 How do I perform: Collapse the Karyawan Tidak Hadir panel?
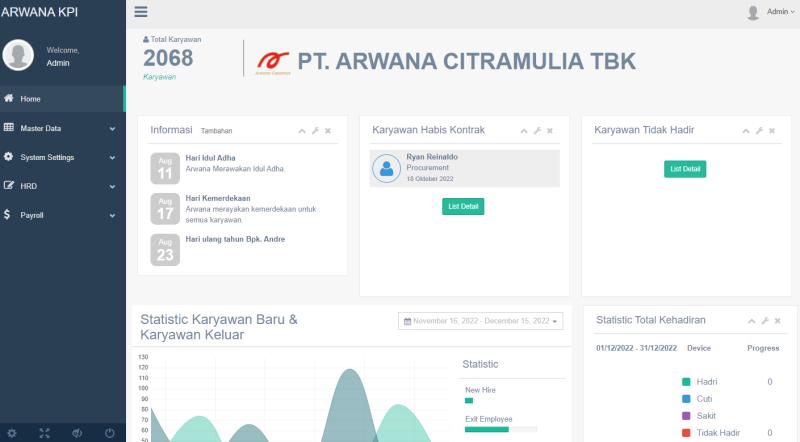(745, 131)
